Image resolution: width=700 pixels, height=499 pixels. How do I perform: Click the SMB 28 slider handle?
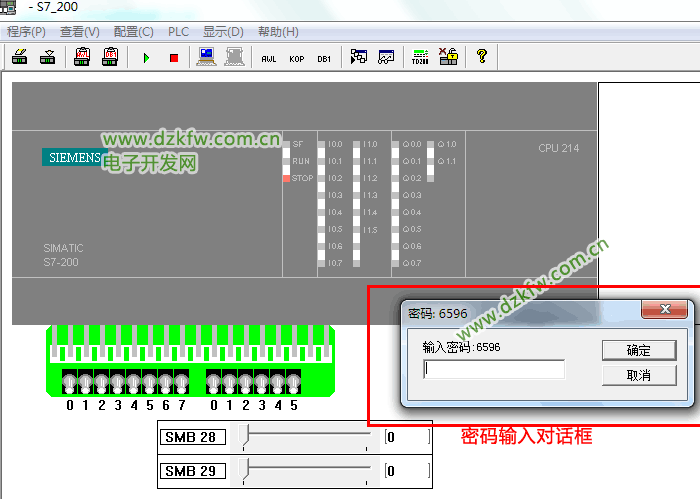(x=247, y=436)
